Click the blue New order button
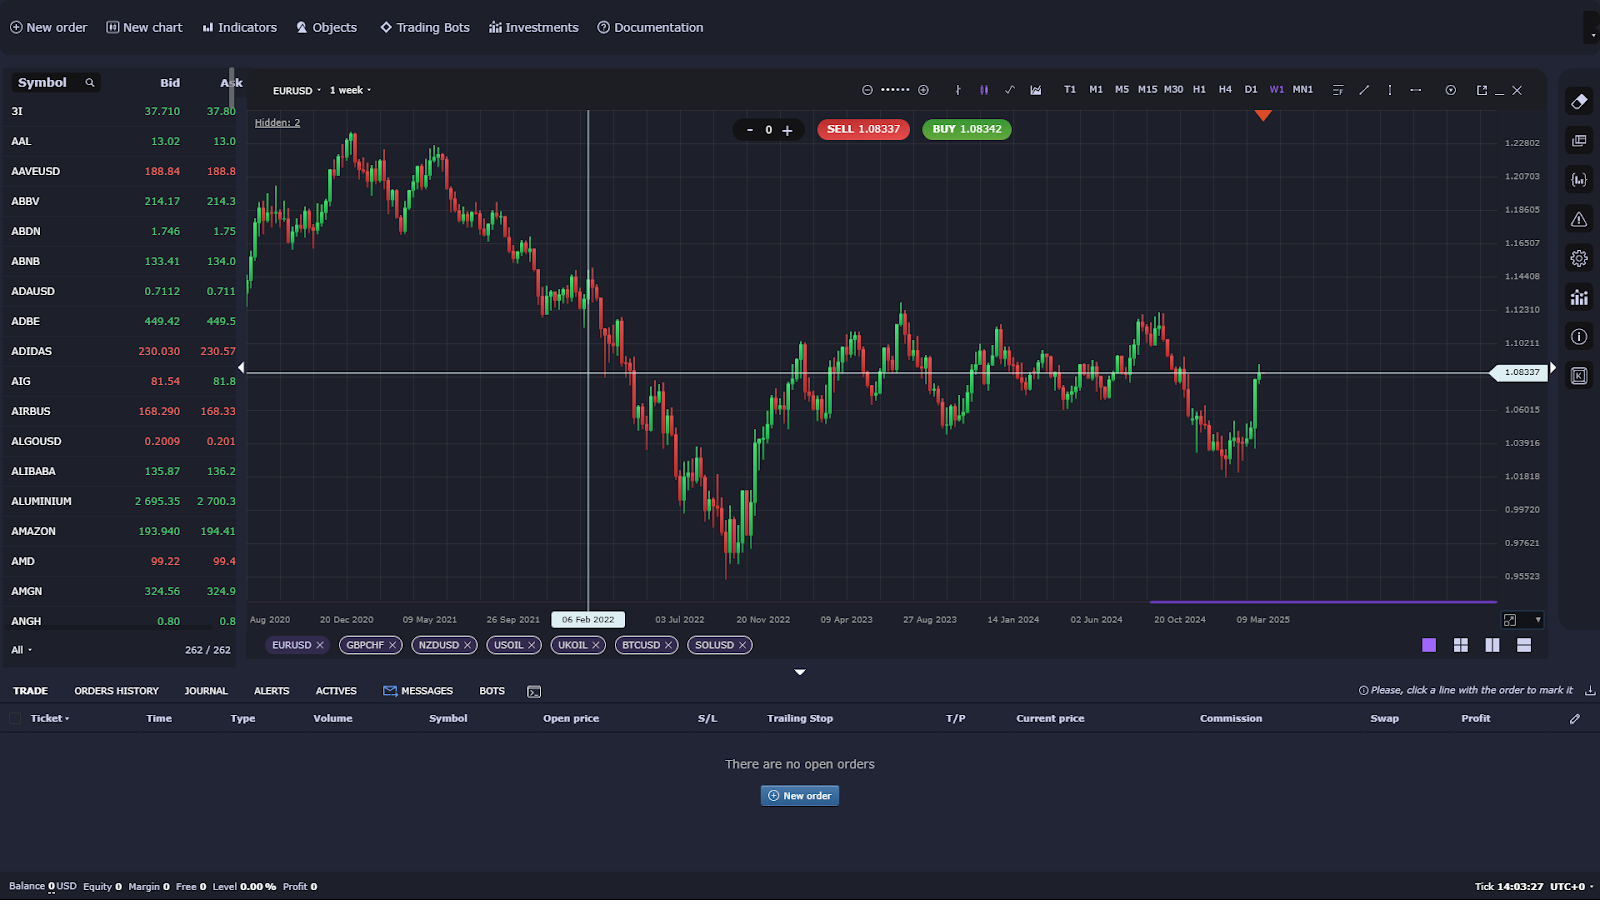This screenshot has height=920, width=1600. coord(799,796)
